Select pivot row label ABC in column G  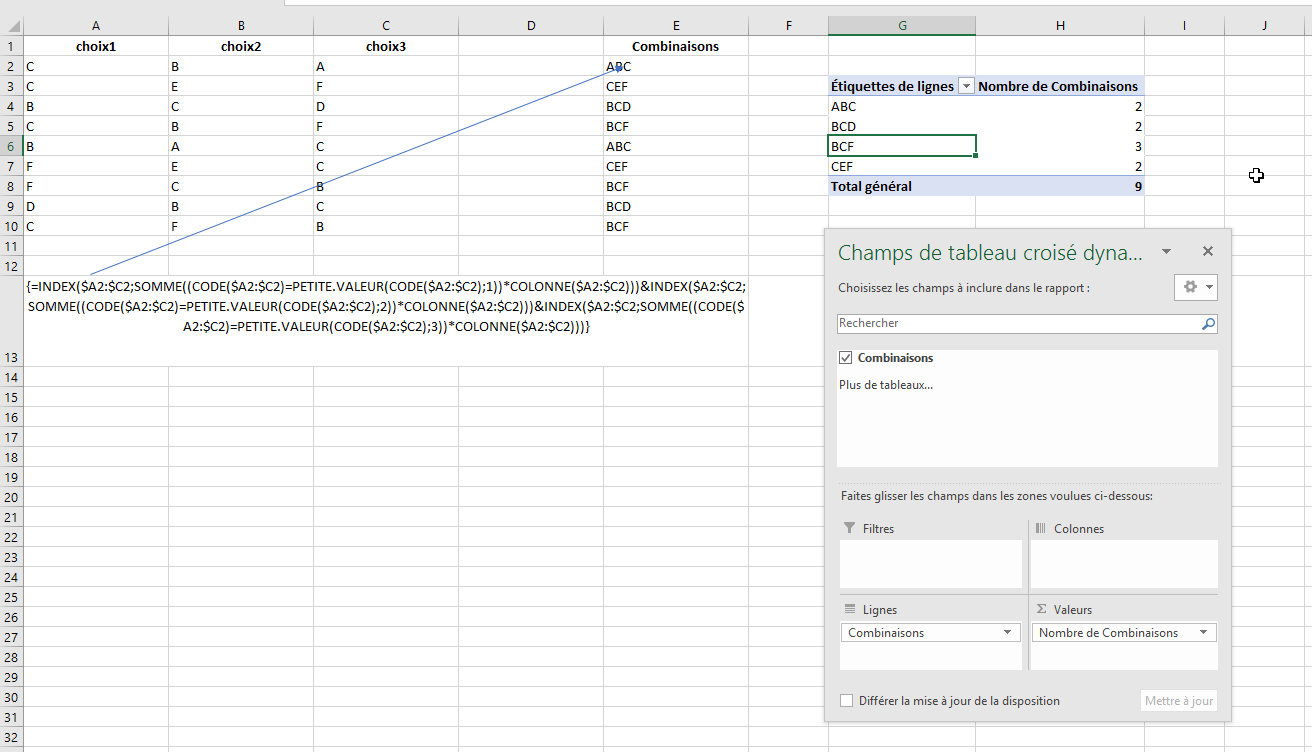point(902,106)
